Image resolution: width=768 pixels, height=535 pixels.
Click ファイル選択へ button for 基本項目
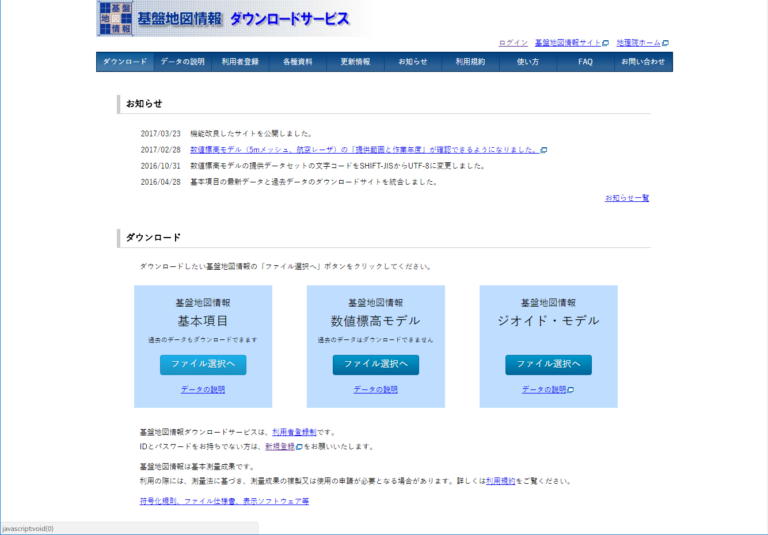tap(203, 364)
